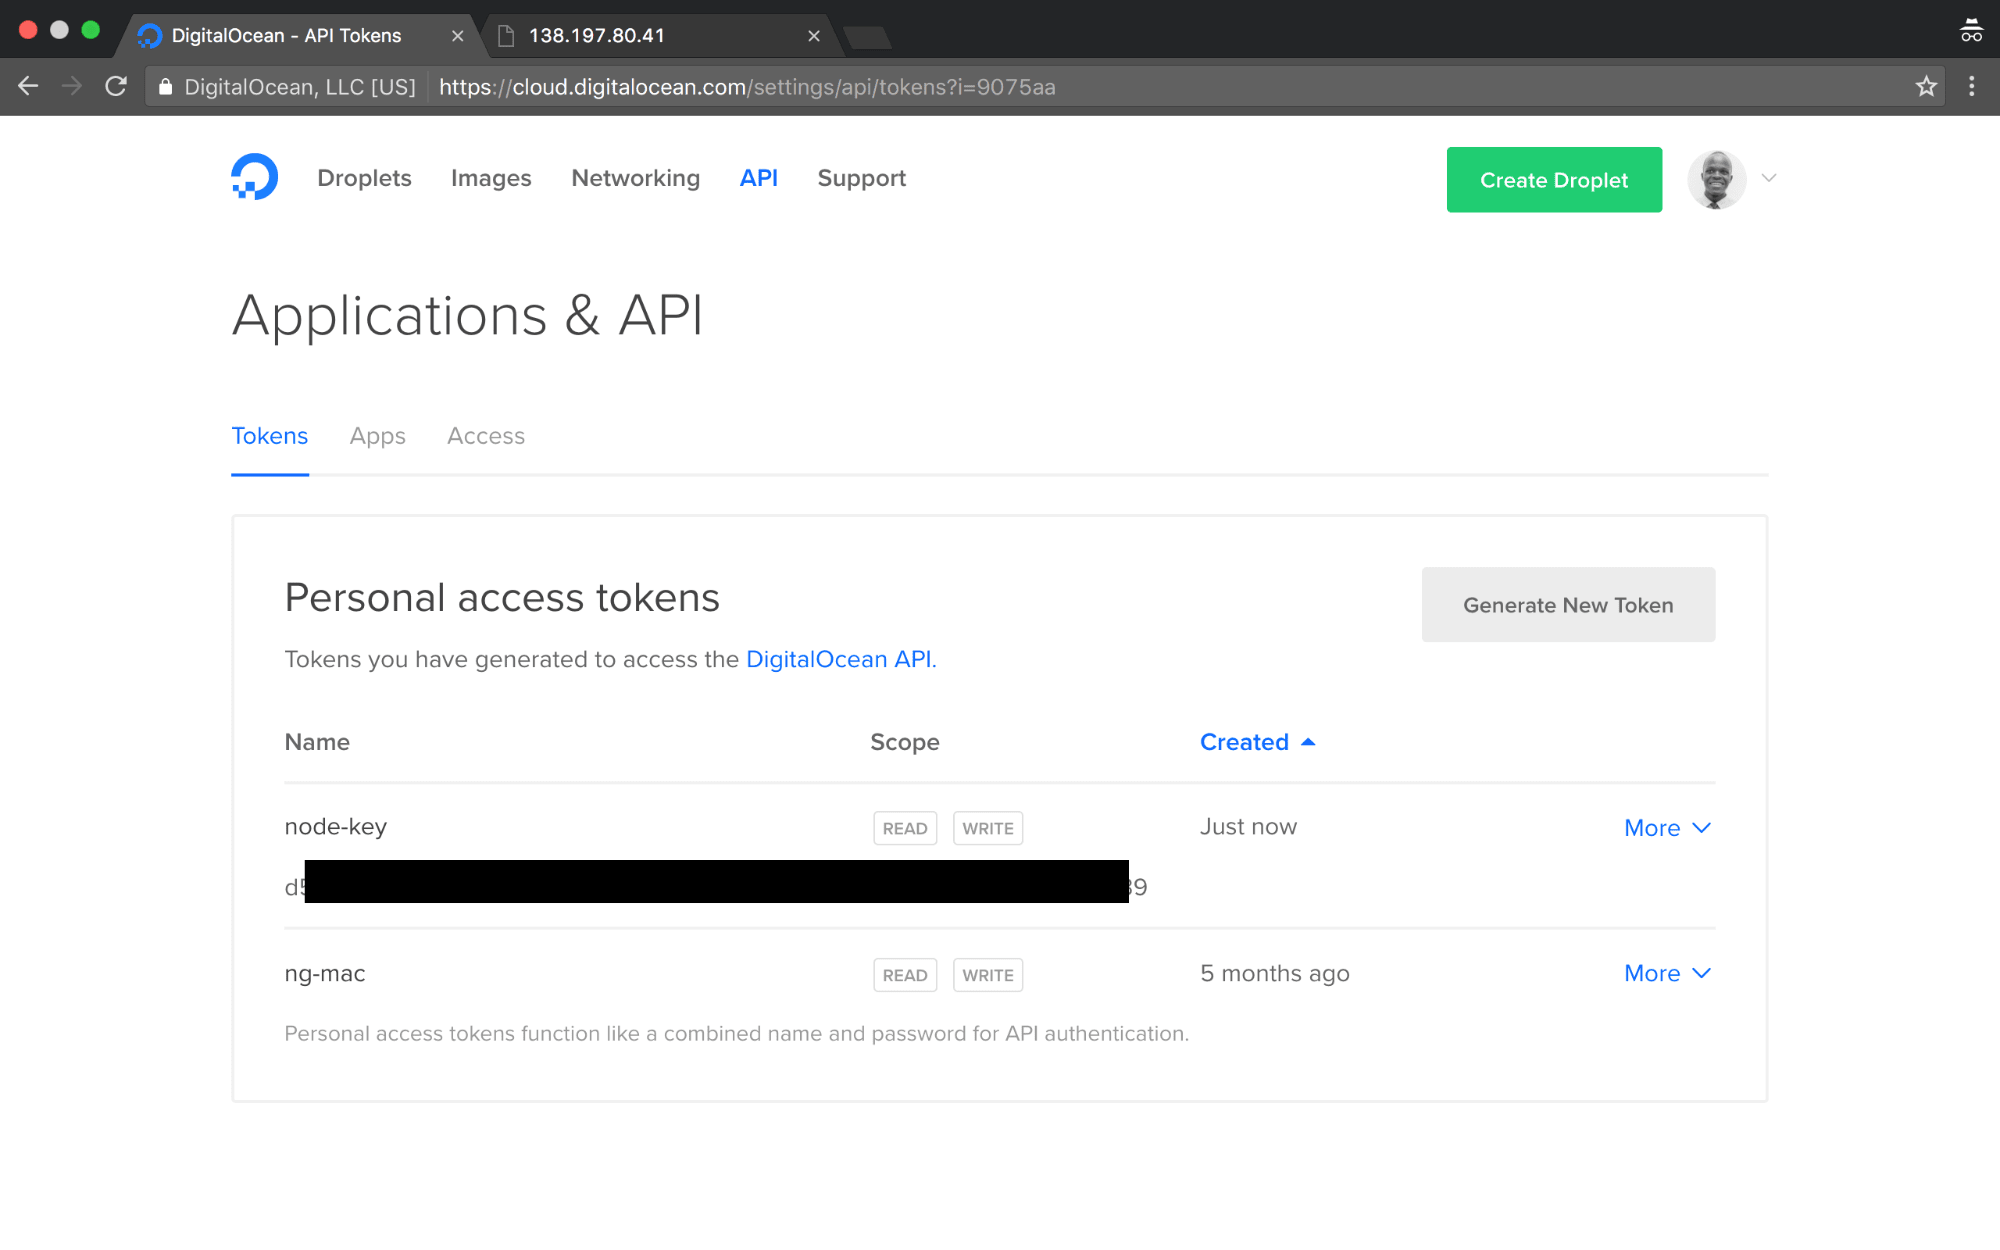Click the ng-mac token name

click(325, 974)
